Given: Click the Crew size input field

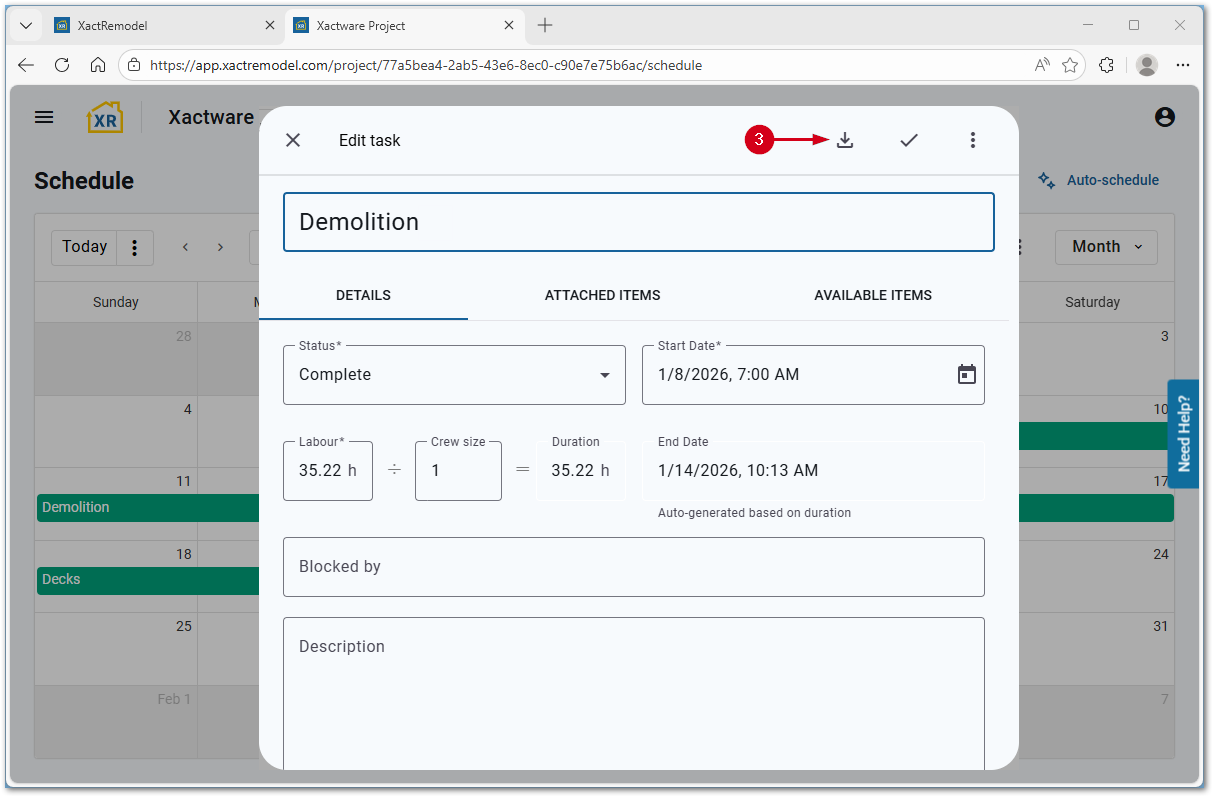Looking at the screenshot, I should point(458,471).
